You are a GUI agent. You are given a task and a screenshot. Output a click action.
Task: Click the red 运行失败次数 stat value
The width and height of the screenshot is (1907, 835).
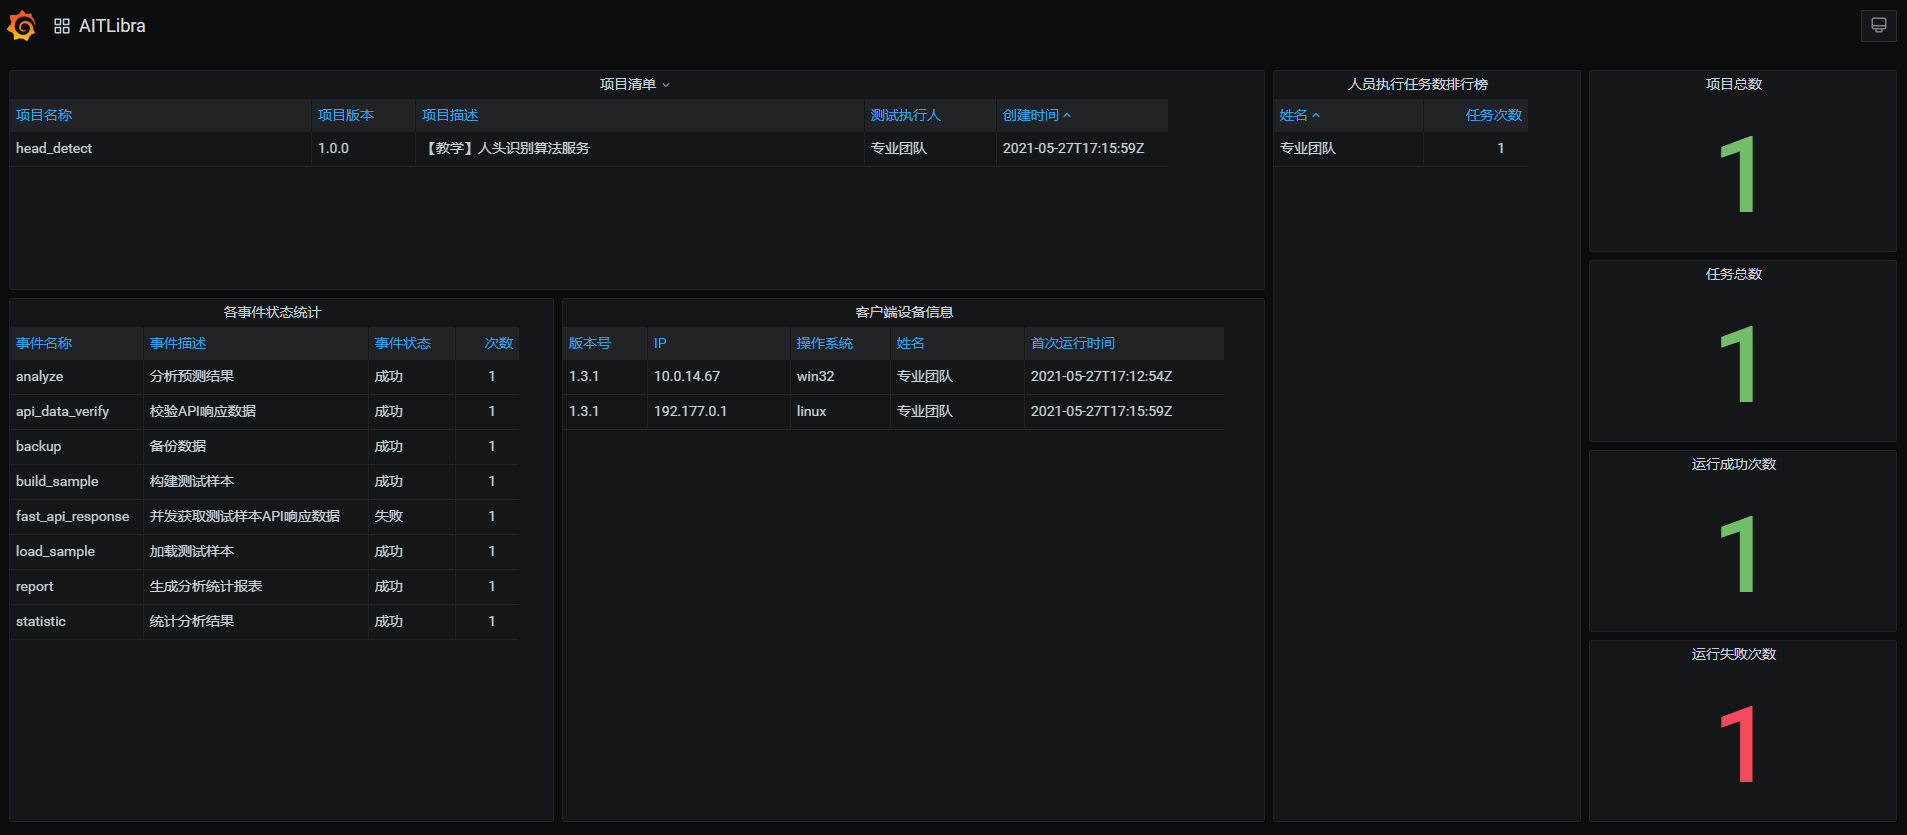tap(1738, 744)
